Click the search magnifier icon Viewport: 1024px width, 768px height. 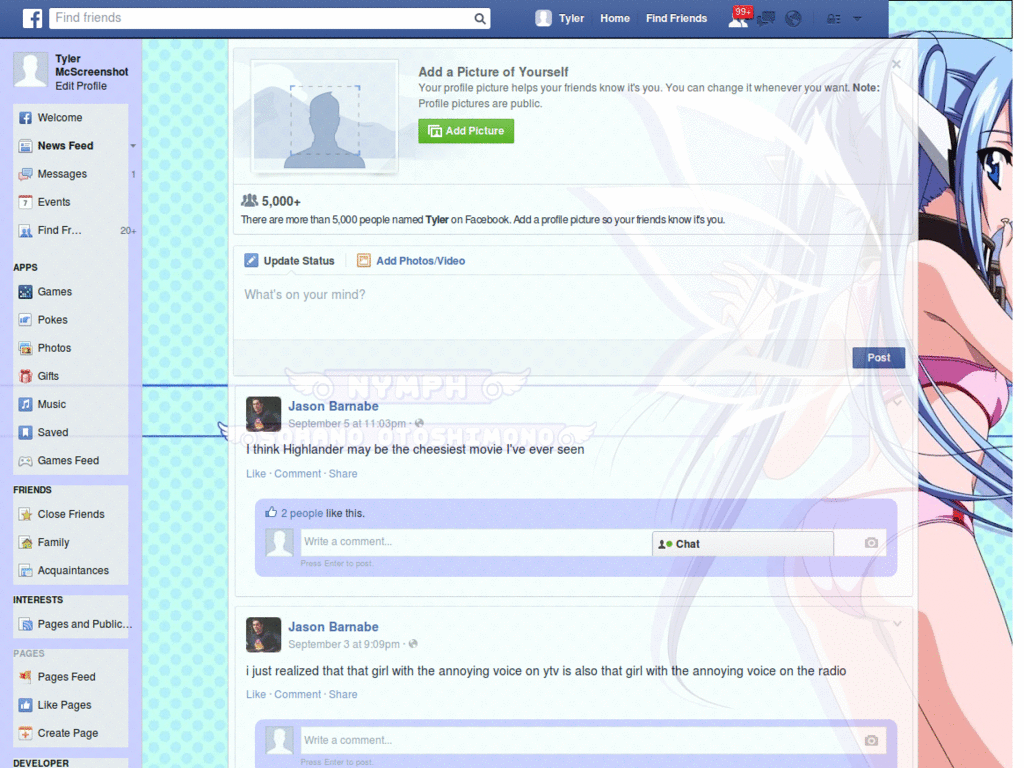[479, 19]
